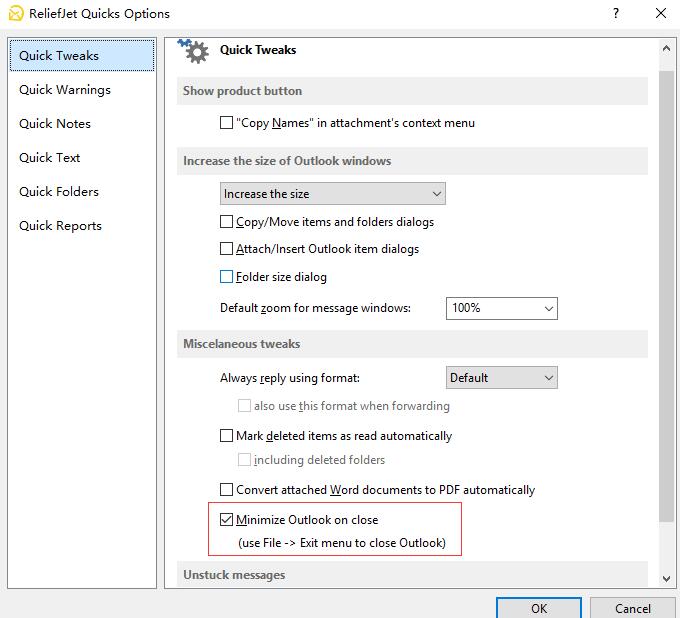The width and height of the screenshot is (680, 618).
Task: Open the Always reply format Default dropdown
Action: point(502,378)
